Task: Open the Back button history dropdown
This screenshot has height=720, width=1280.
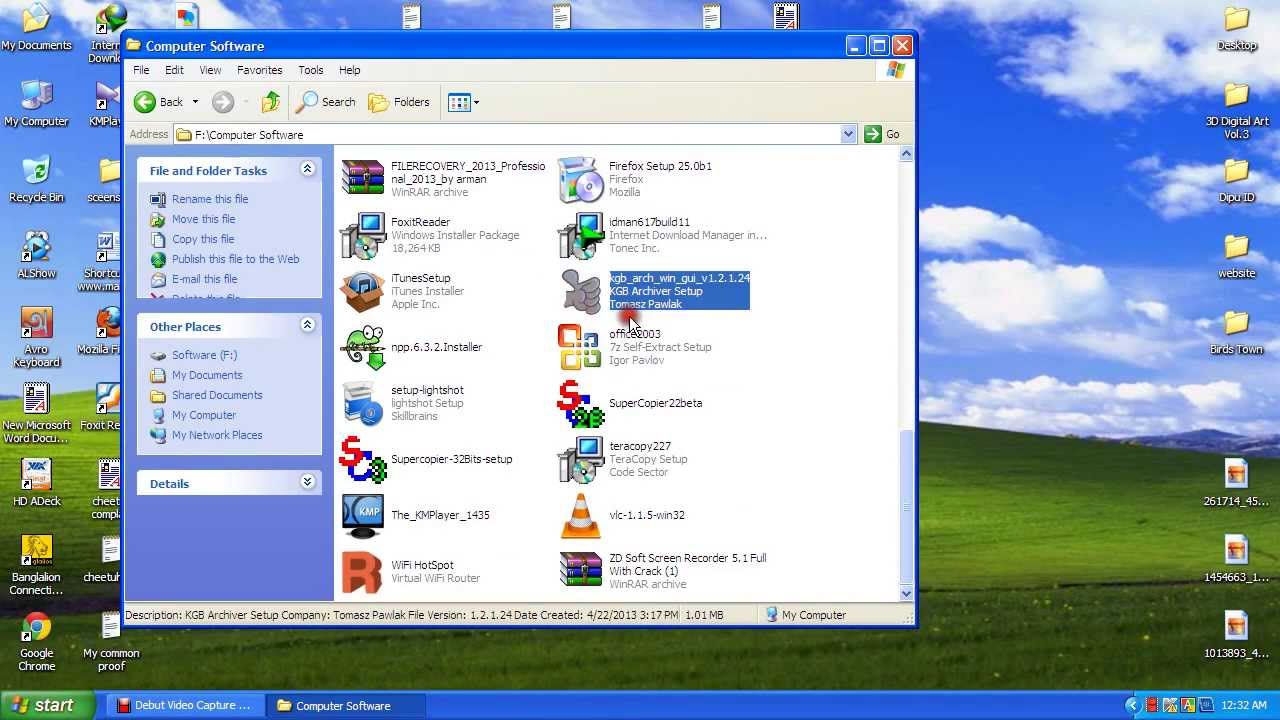Action: (x=195, y=102)
